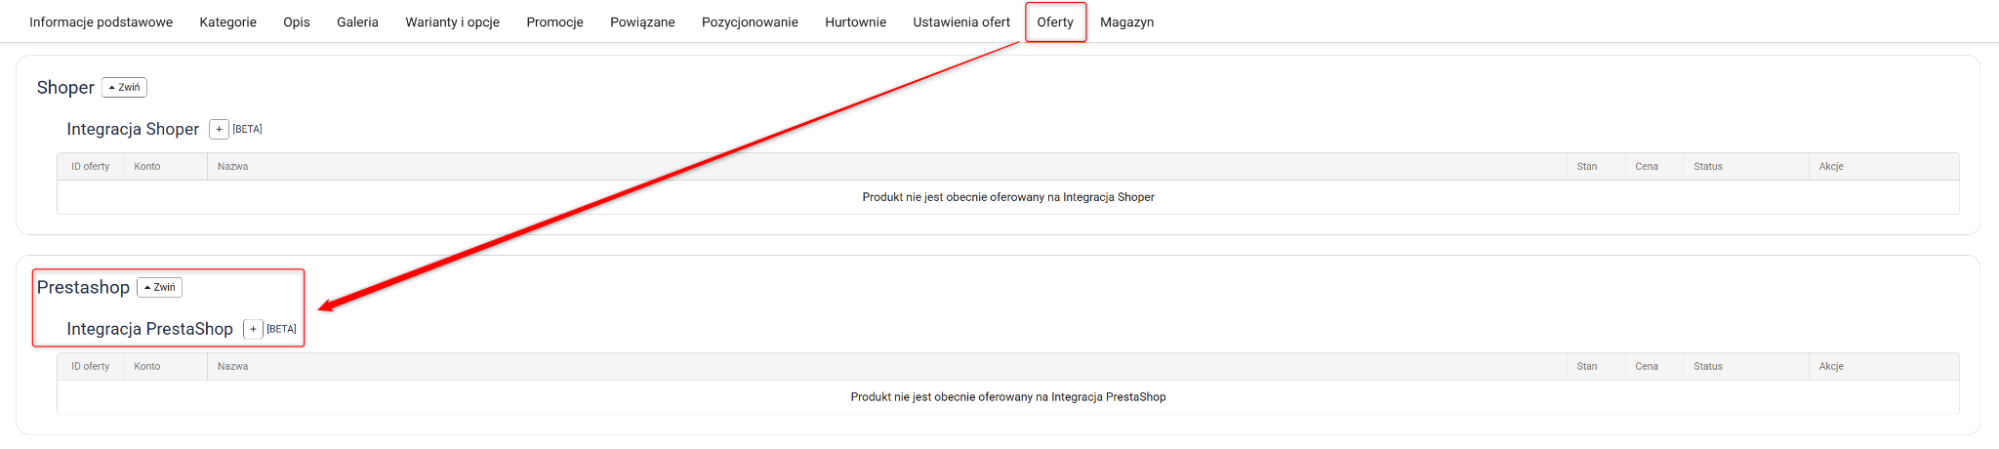Click the plus icon beside Integracja Shoper
1999x449 pixels.
(219, 129)
